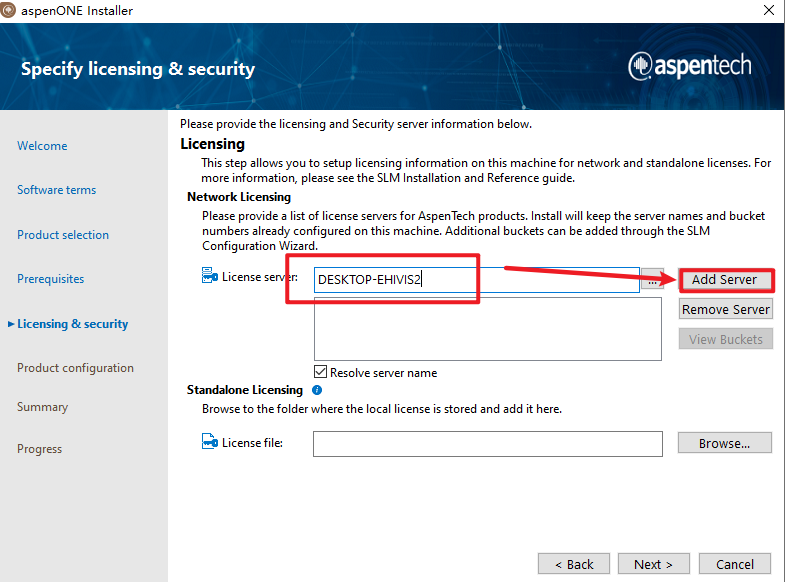Open the Product selection step in sidebar
The image size is (785, 582).
click(63, 235)
